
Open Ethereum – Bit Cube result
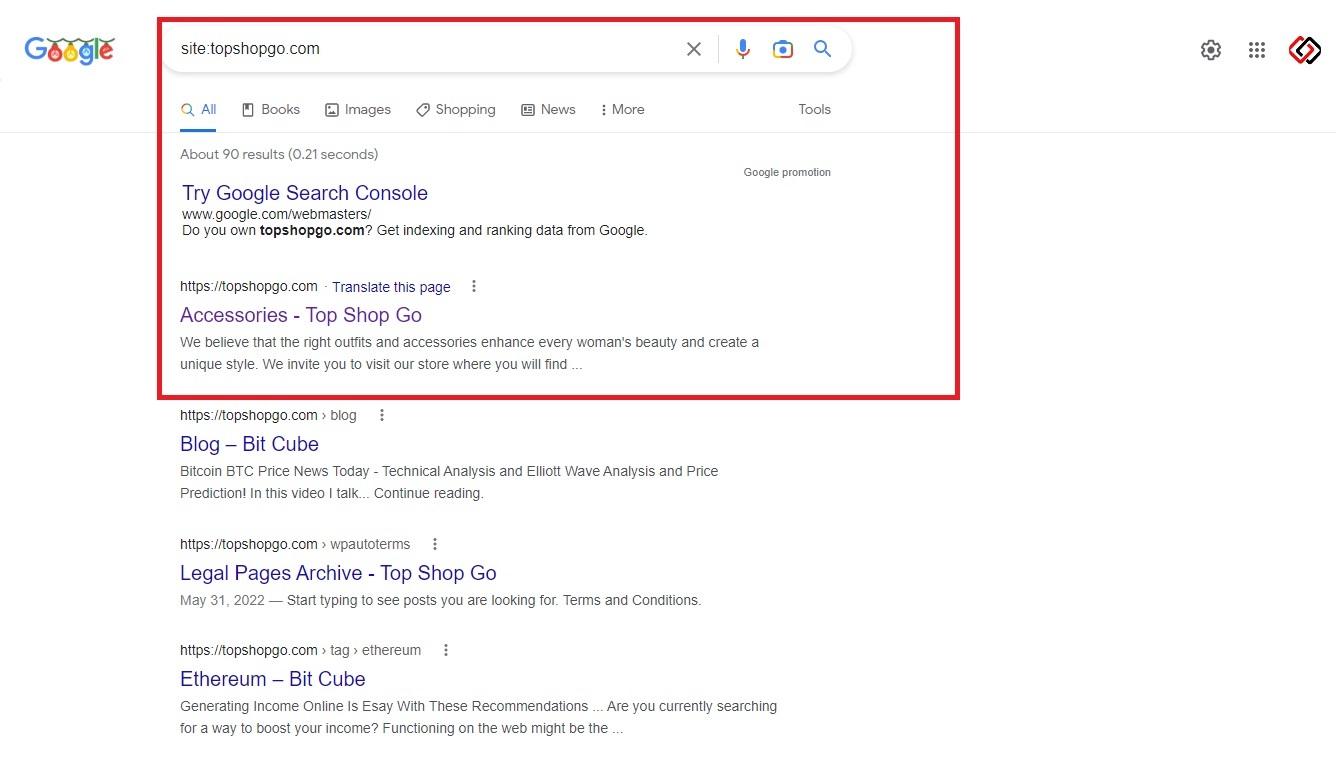pos(273,679)
